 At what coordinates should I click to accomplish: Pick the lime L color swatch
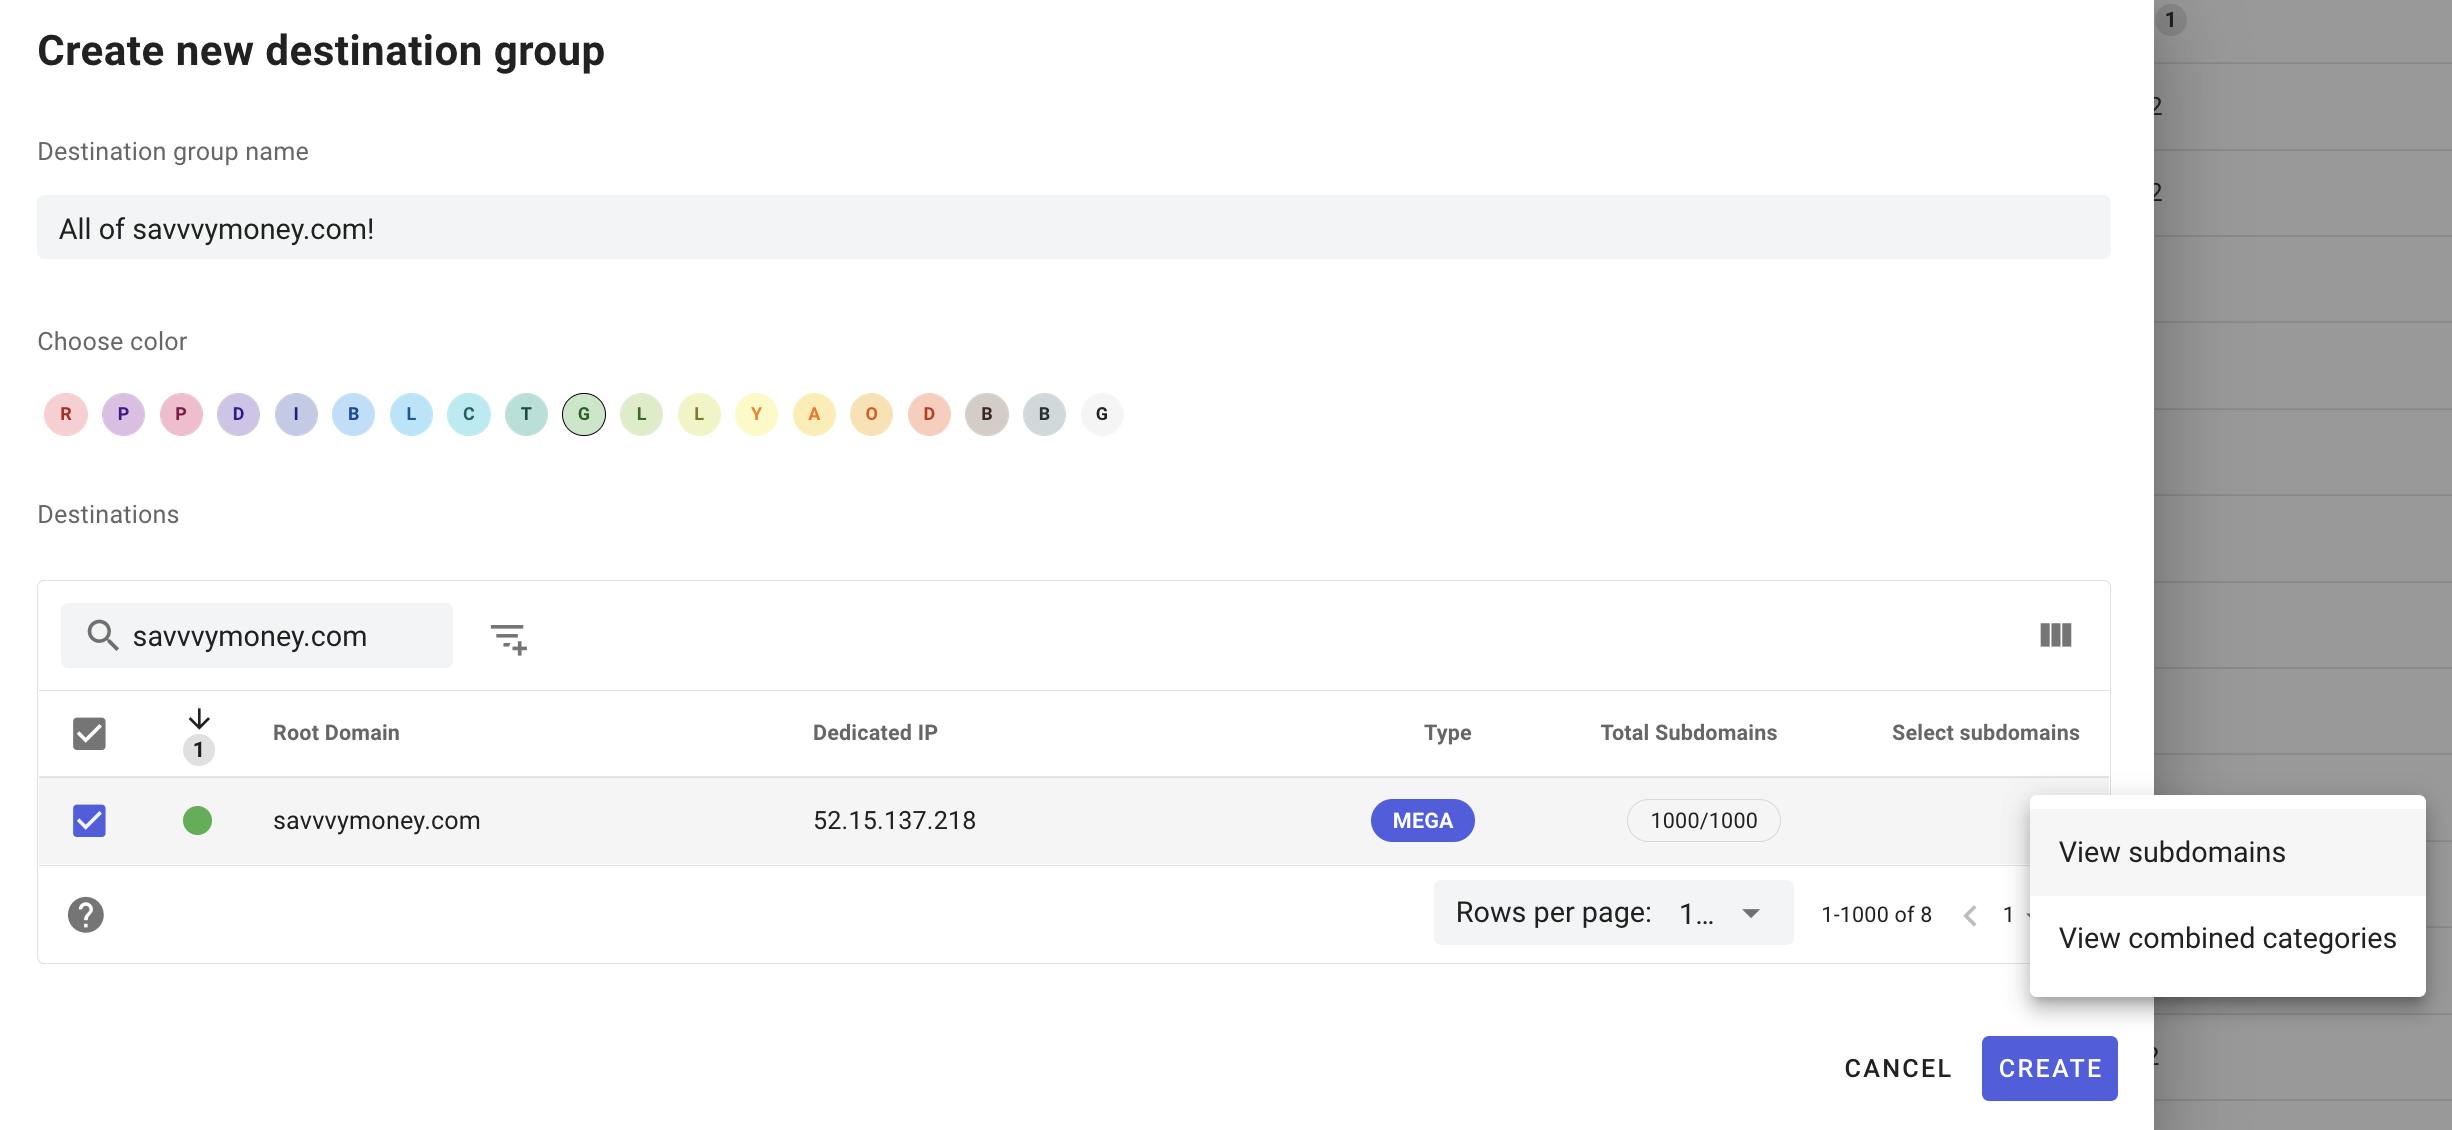pos(699,414)
